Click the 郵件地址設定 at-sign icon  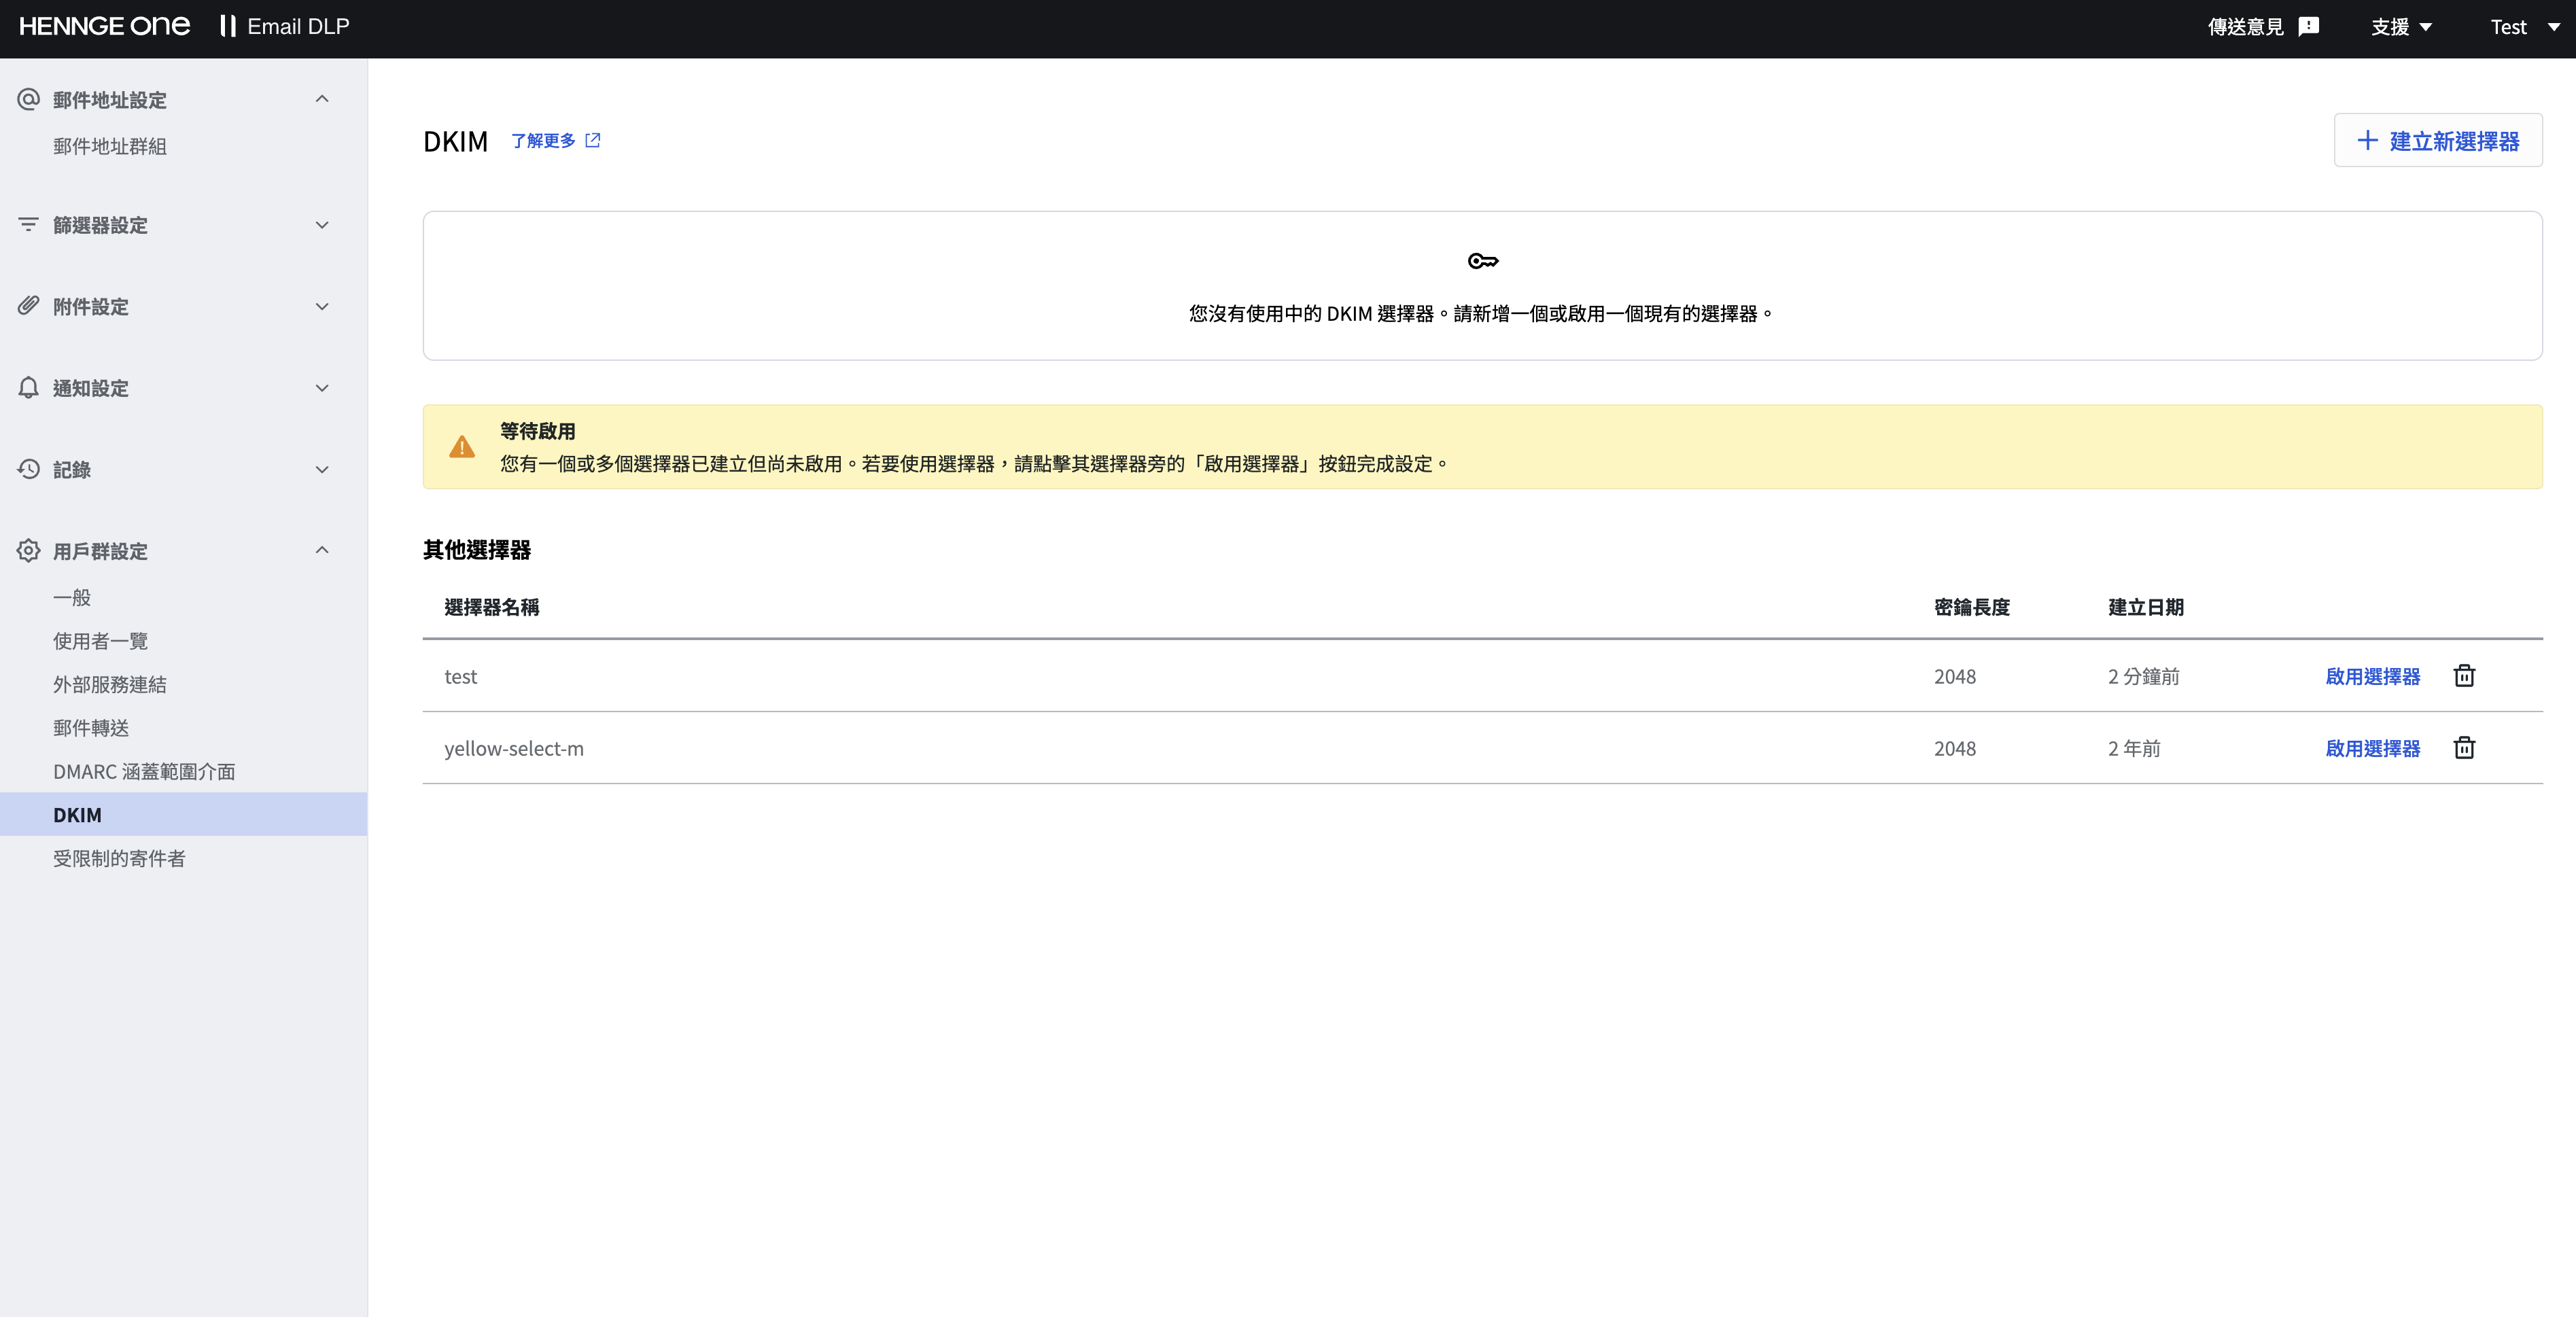(28, 99)
